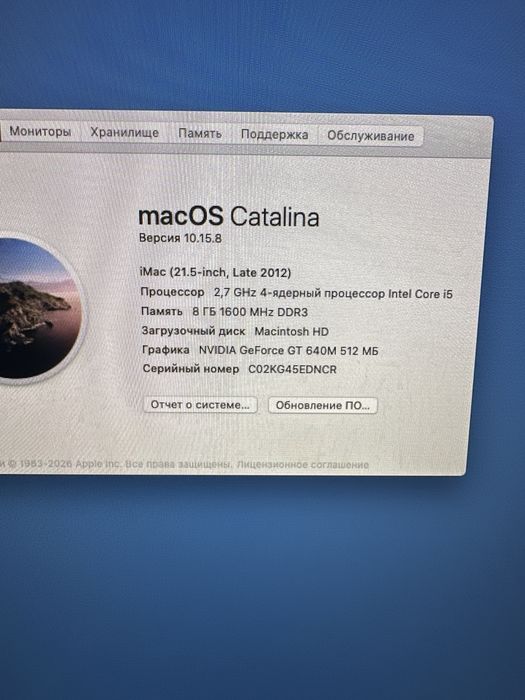
Task: Click the 8 ГБ 1600 MHz DDR3 value
Action: pos(250,312)
